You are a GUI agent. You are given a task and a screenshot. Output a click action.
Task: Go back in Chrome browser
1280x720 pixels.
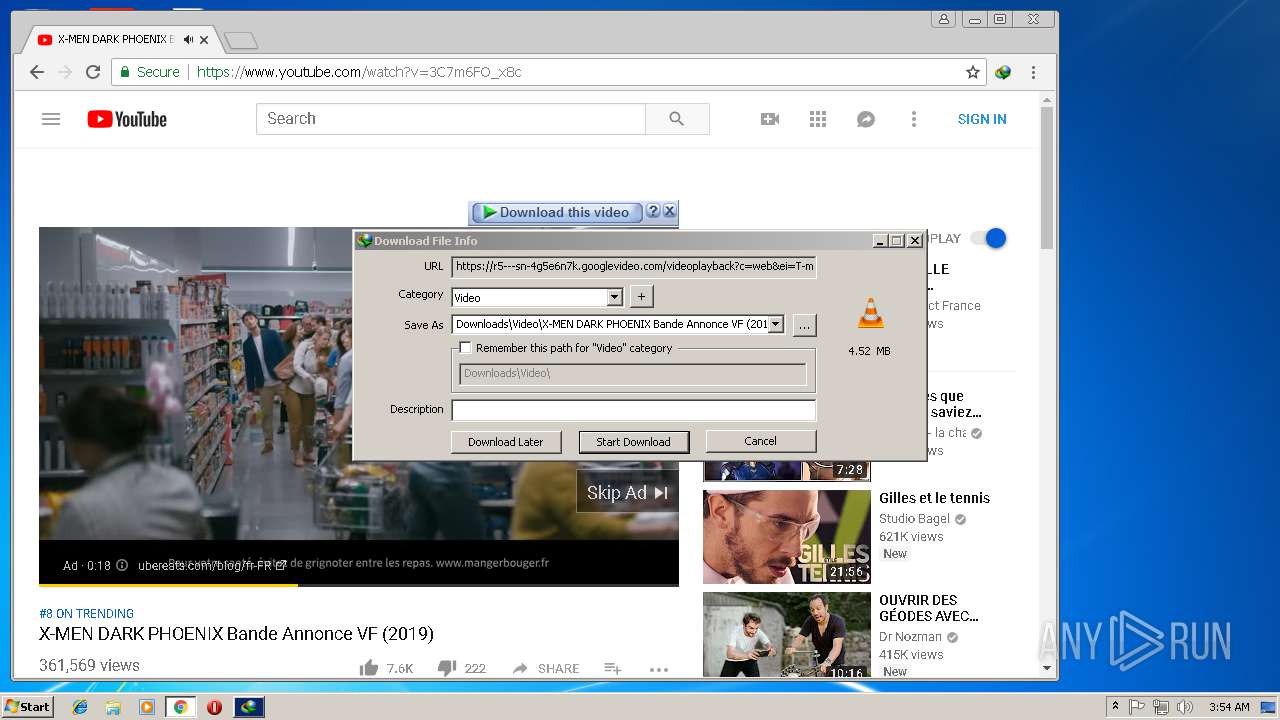click(x=37, y=72)
